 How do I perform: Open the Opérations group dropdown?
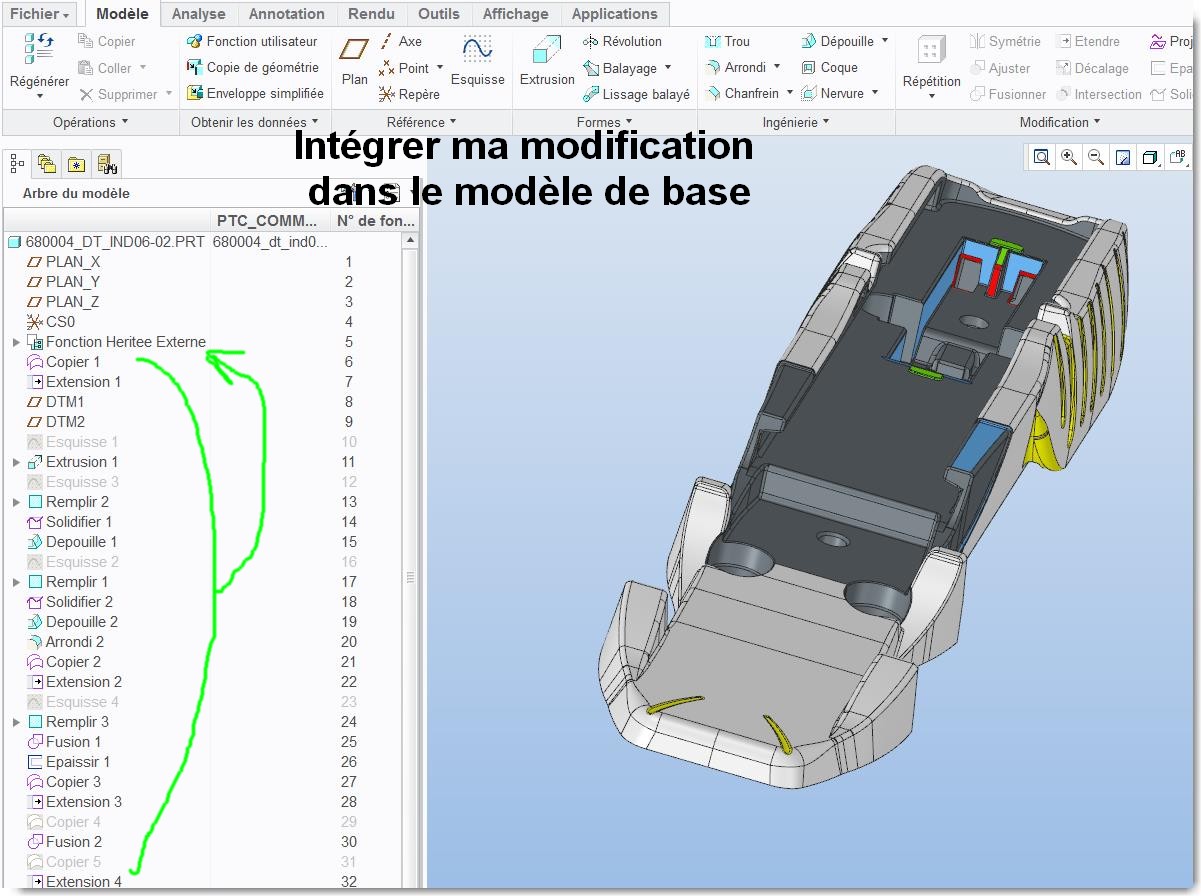[x=91, y=122]
